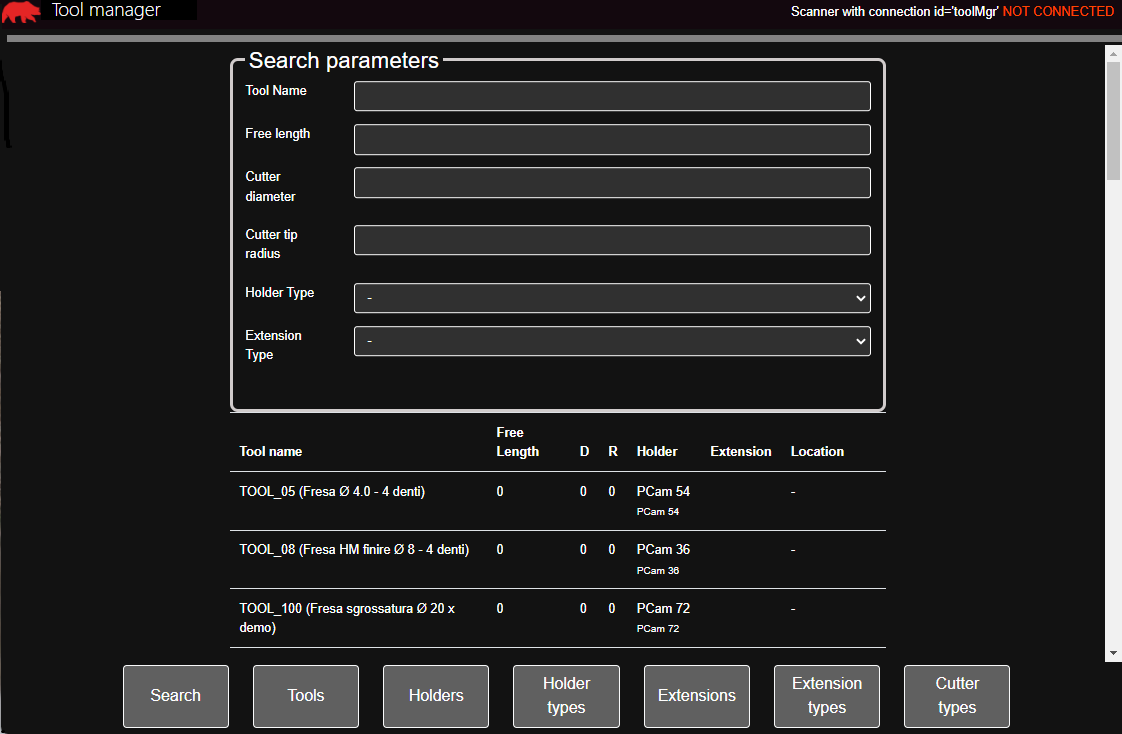
Task: Click the Tool name column header
Action: coord(270,451)
